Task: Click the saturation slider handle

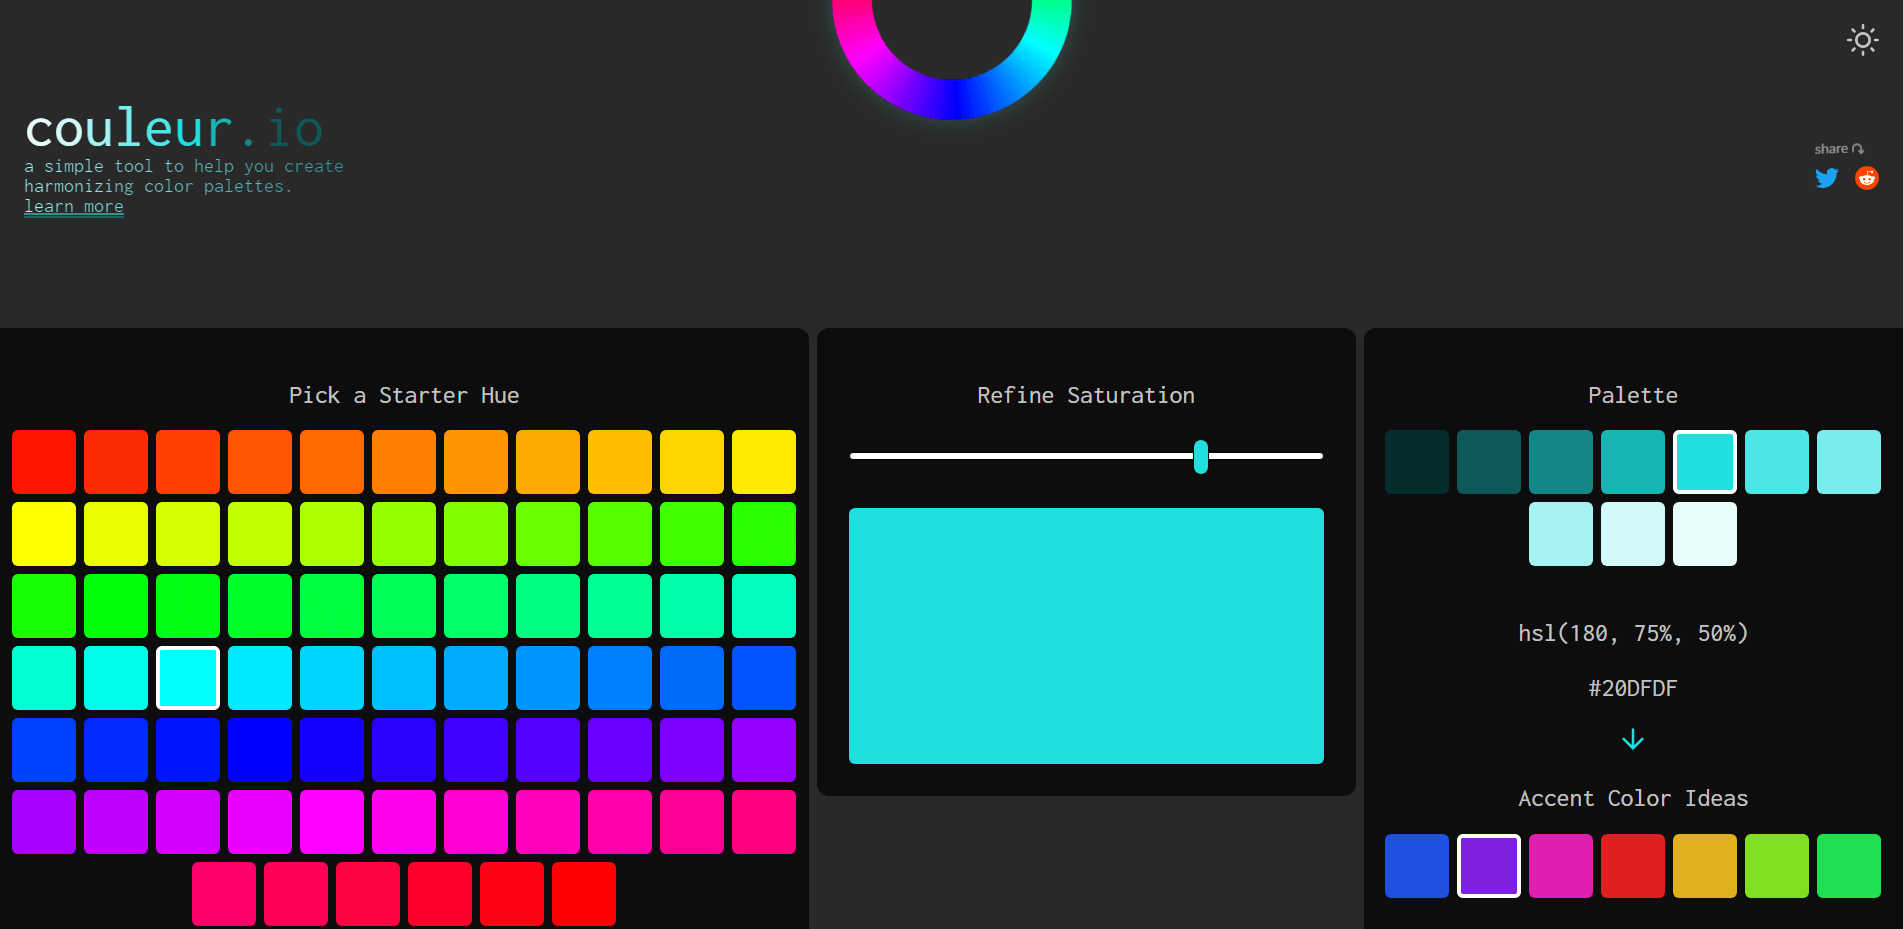Action: pyautogui.click(x=1200, y=456)
